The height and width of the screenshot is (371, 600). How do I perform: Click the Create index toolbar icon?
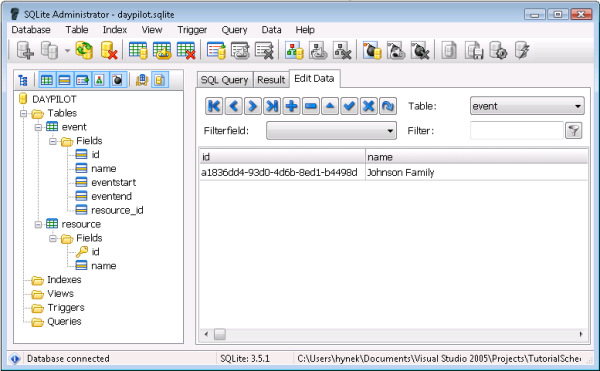294,50
